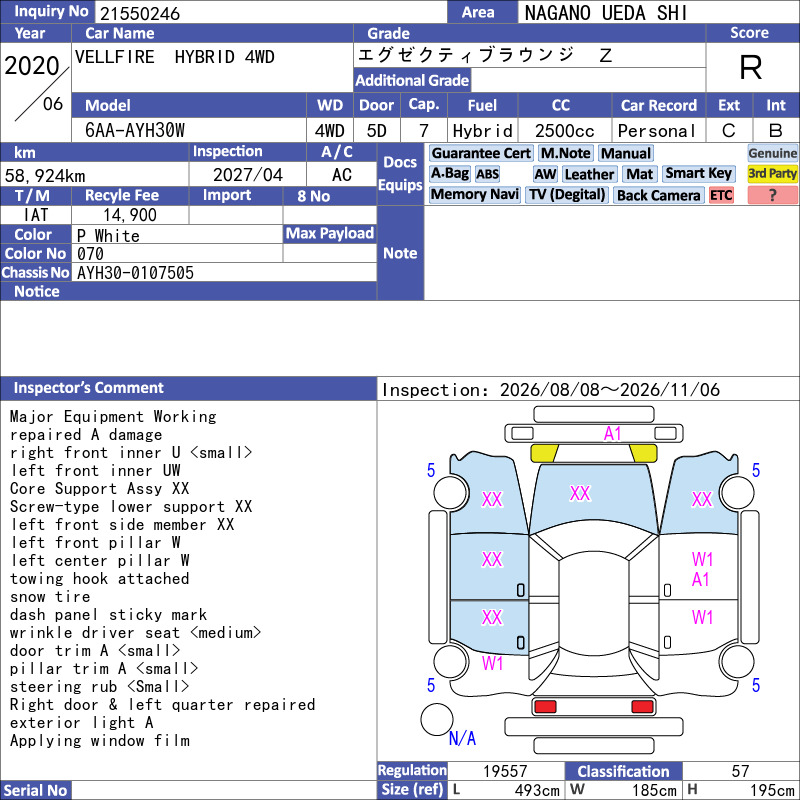Click rear right wheel in diagram
800x800 pixels.
coord(737,662)
